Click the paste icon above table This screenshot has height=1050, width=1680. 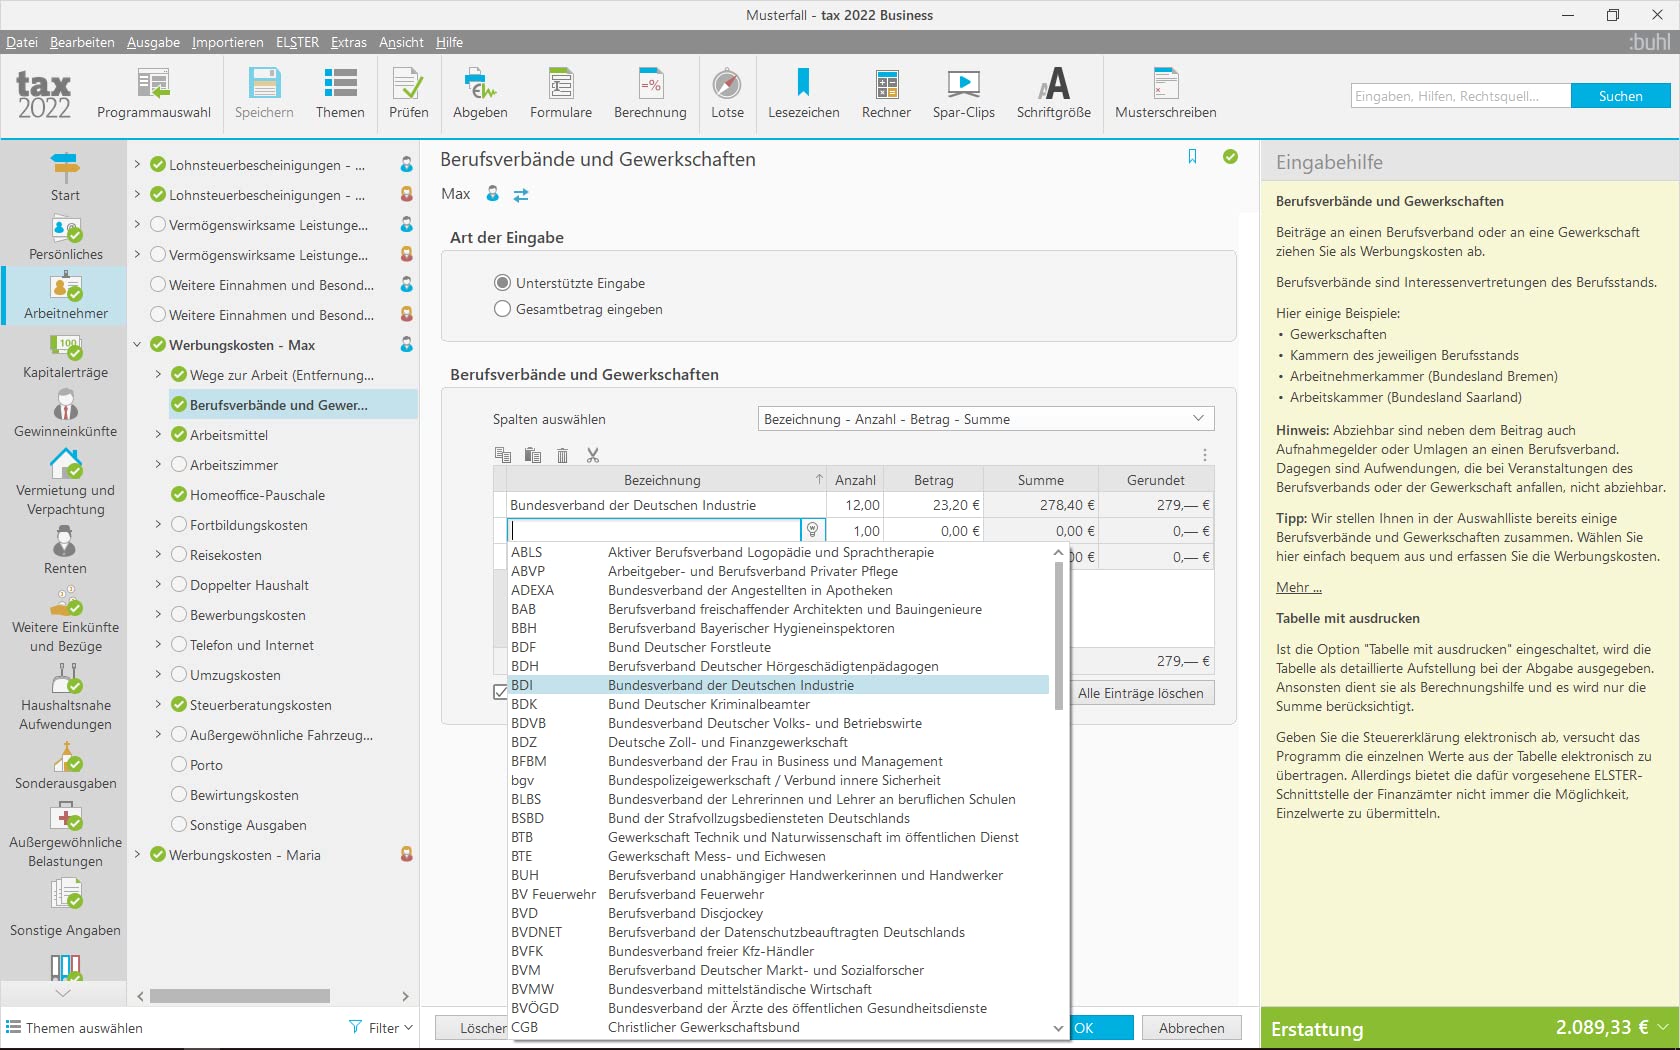(533, 455)
